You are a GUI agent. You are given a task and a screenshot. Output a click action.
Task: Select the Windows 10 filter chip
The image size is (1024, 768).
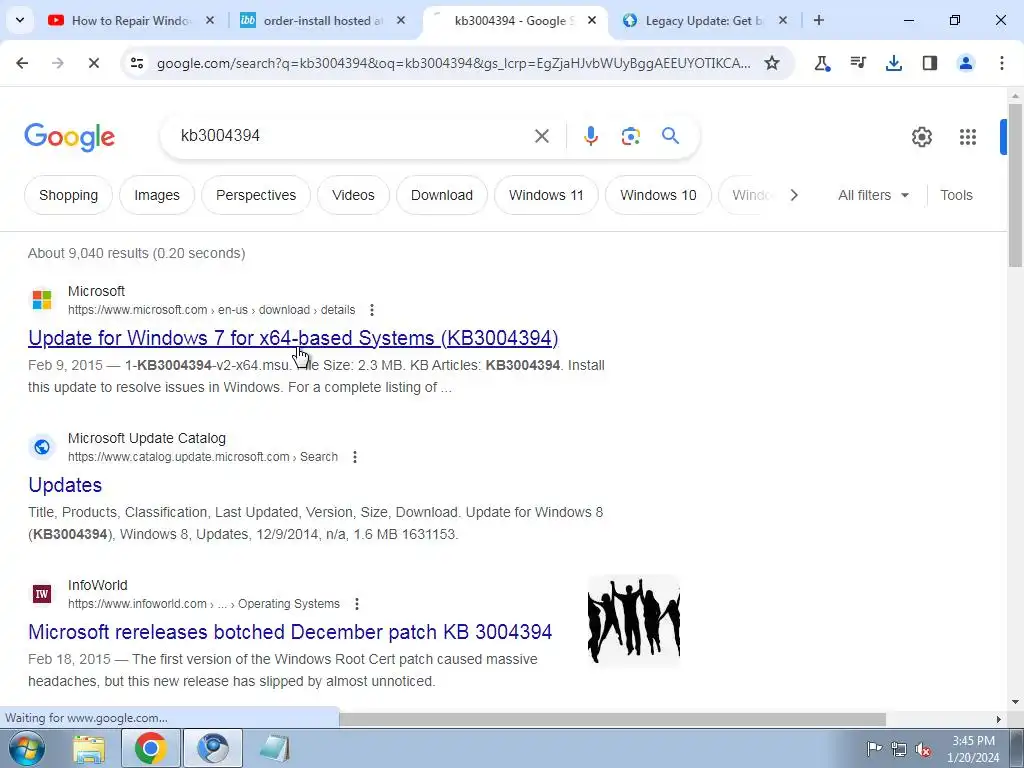pos(658,195)
